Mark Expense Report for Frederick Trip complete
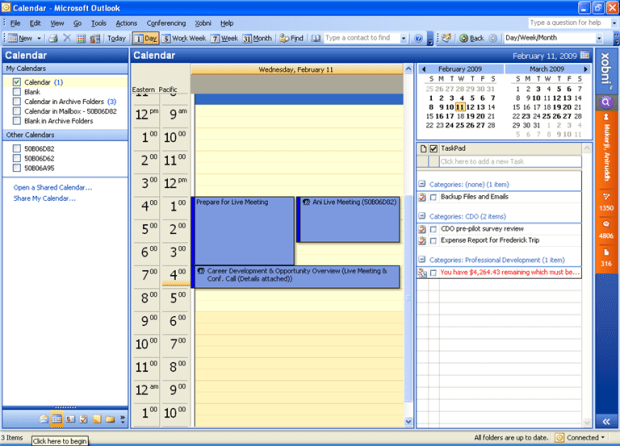The image size is (620, 446). click(x=433, y=240)
